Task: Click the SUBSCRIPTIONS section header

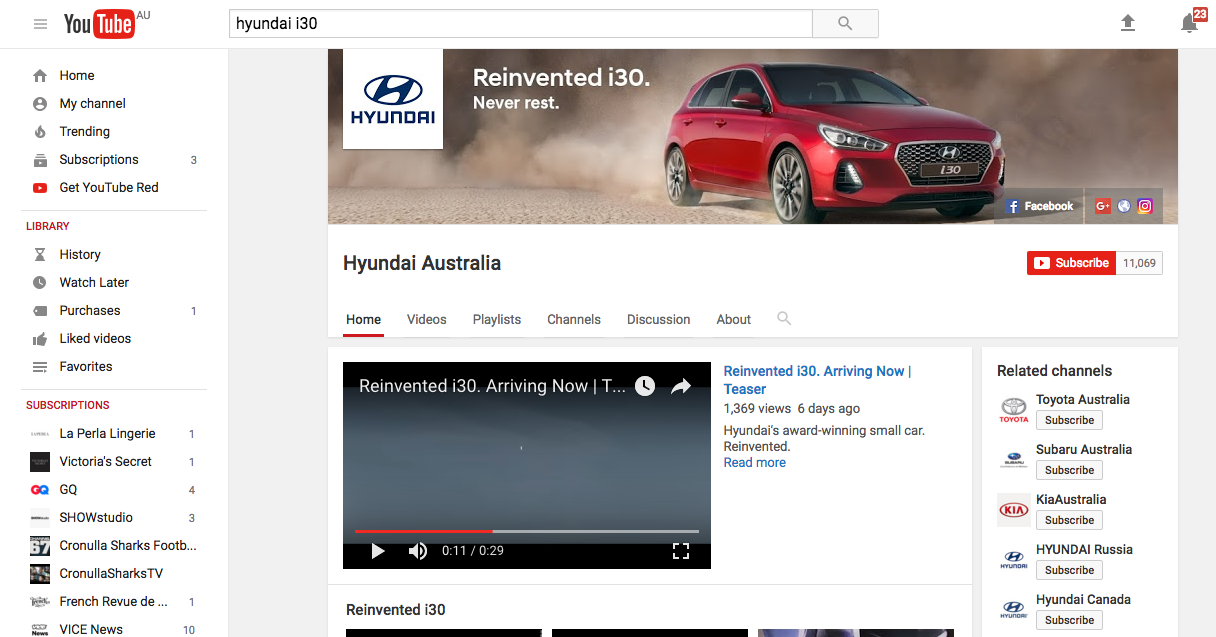Action: (x=68, y=405)
